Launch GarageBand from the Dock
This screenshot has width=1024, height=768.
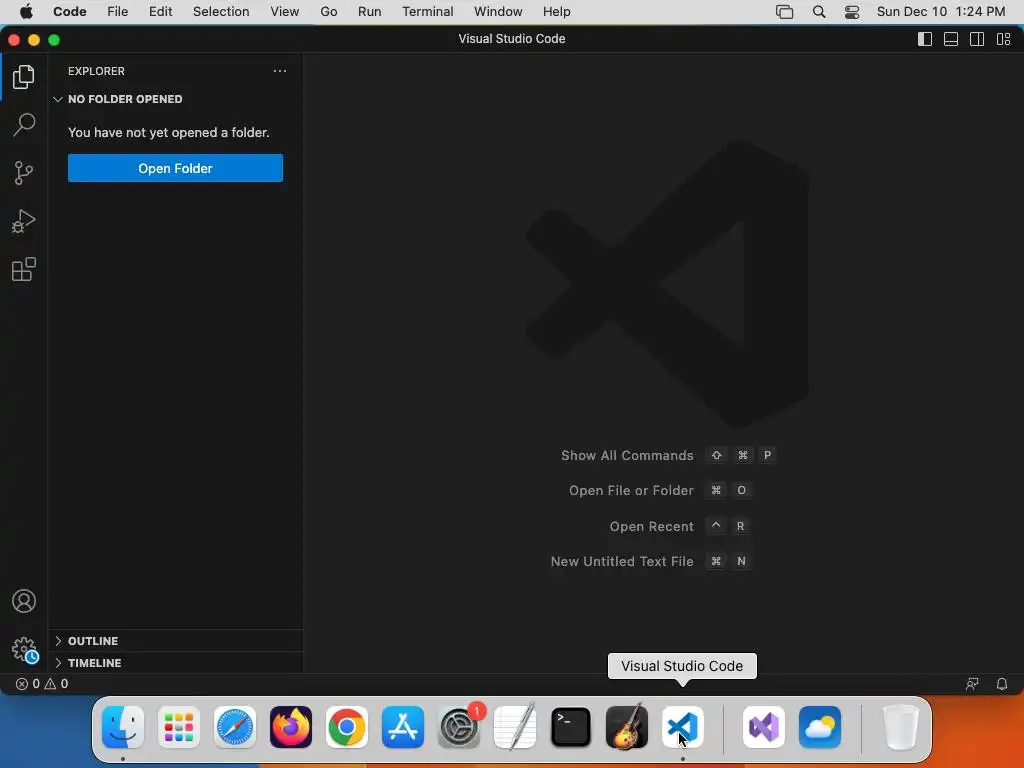[627, 727]
